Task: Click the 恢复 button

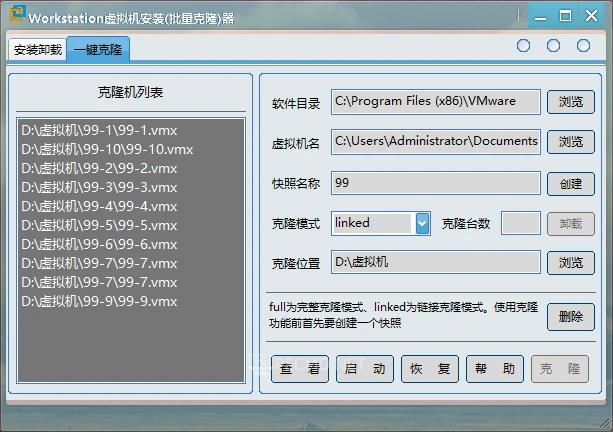Action: (x=430, y=369)
